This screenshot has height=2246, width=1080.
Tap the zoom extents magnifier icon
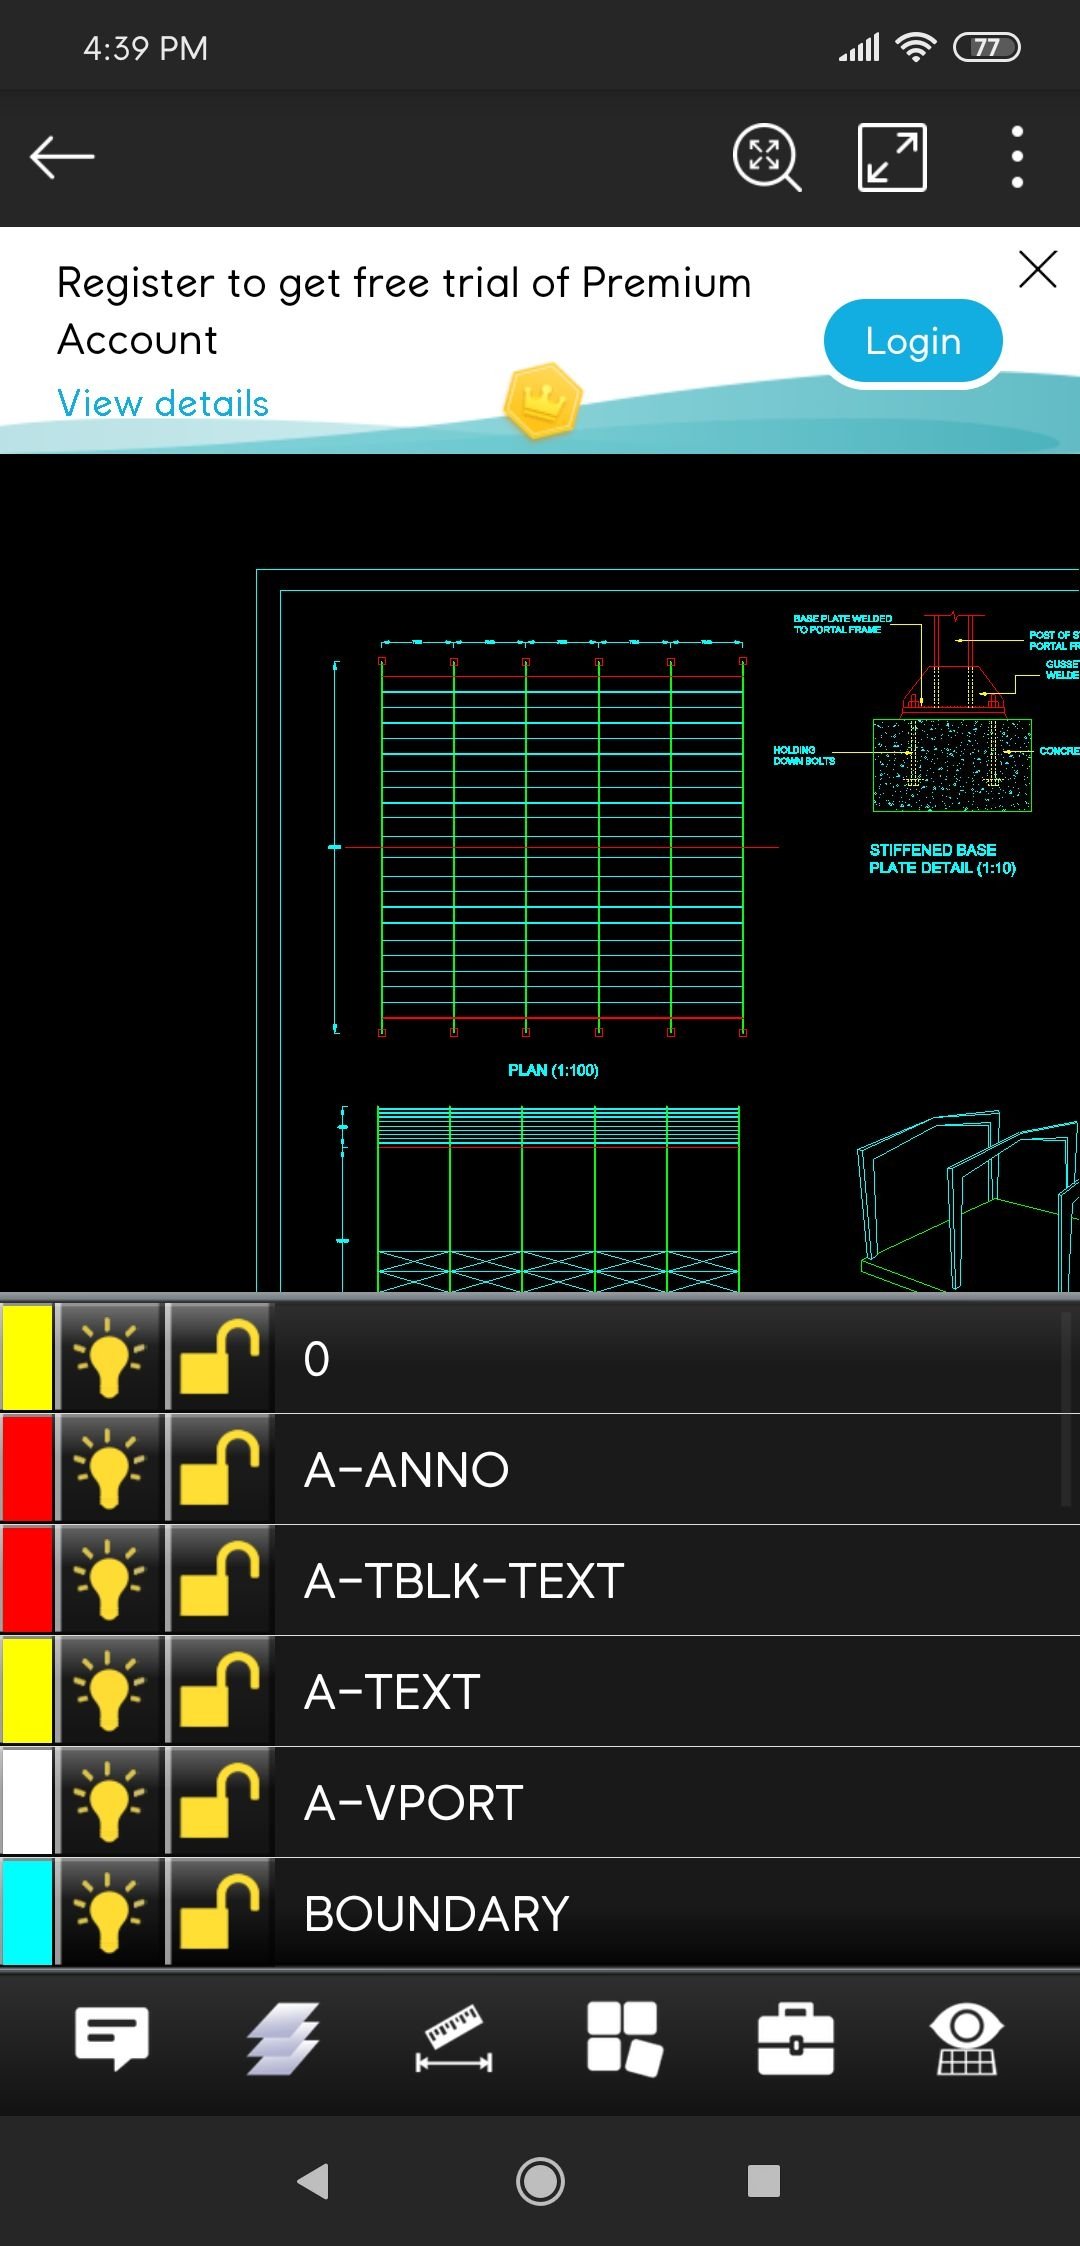(767, 157)
